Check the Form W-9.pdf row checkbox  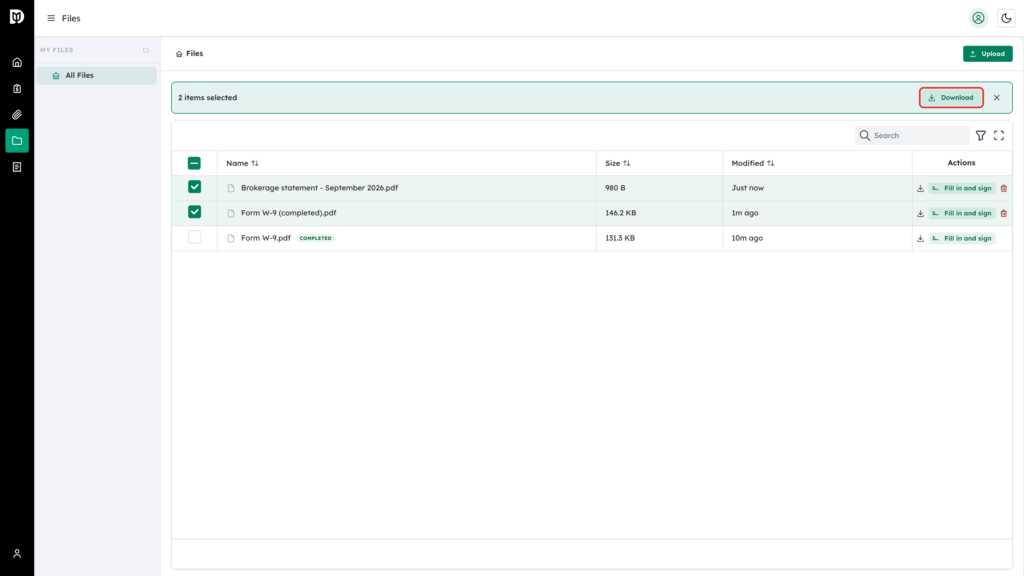click(195, 237)
